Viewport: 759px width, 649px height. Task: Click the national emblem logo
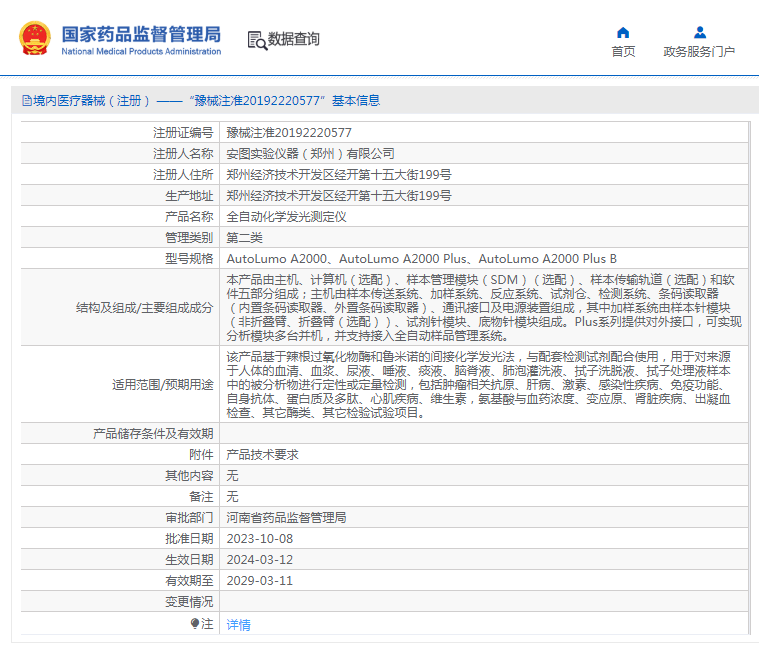pos(35,38)
